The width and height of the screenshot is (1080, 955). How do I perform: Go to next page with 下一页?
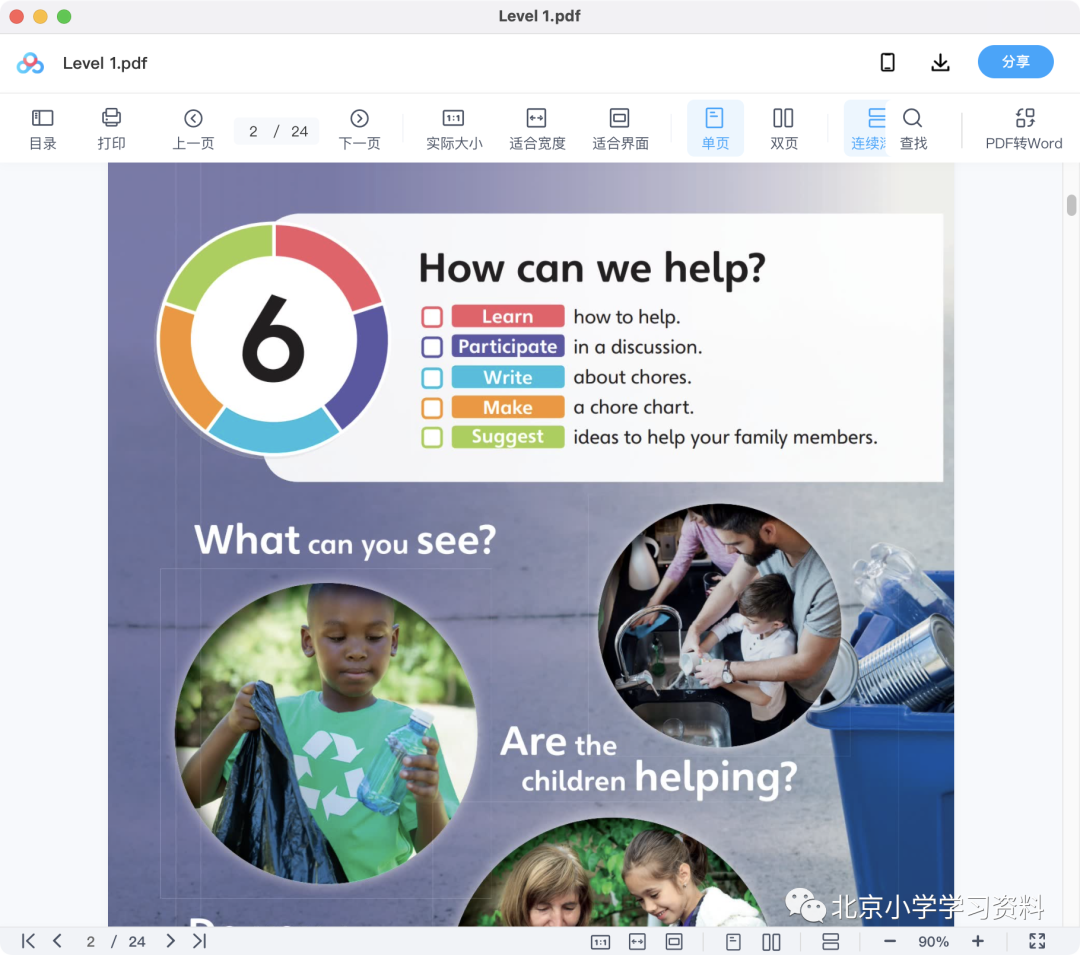360,129
